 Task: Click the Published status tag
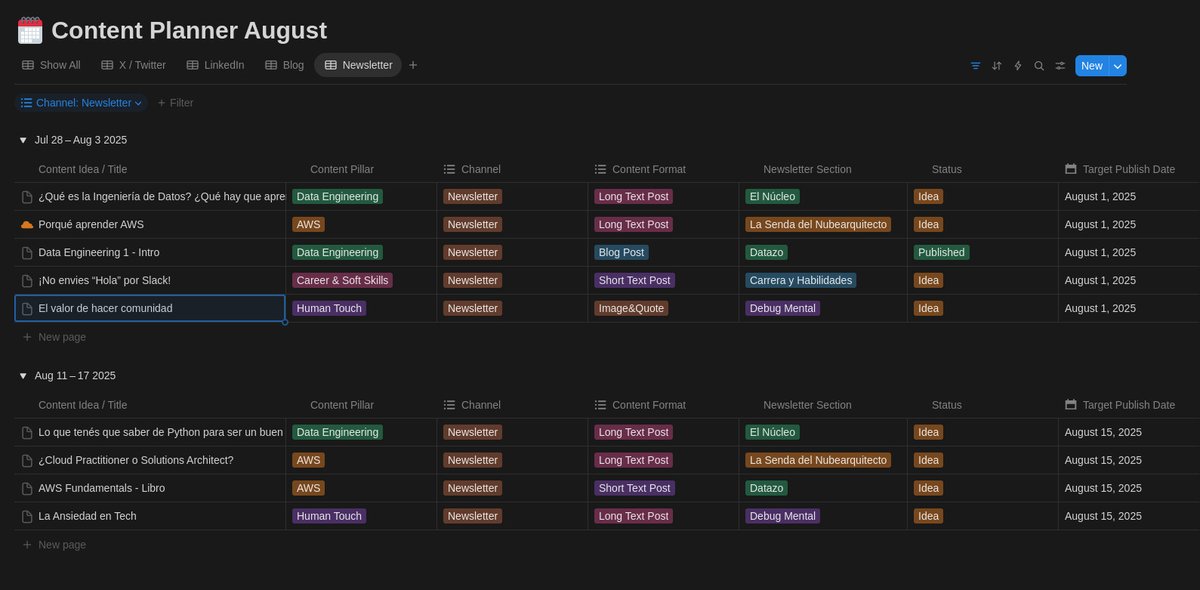(x=941, y=253)
